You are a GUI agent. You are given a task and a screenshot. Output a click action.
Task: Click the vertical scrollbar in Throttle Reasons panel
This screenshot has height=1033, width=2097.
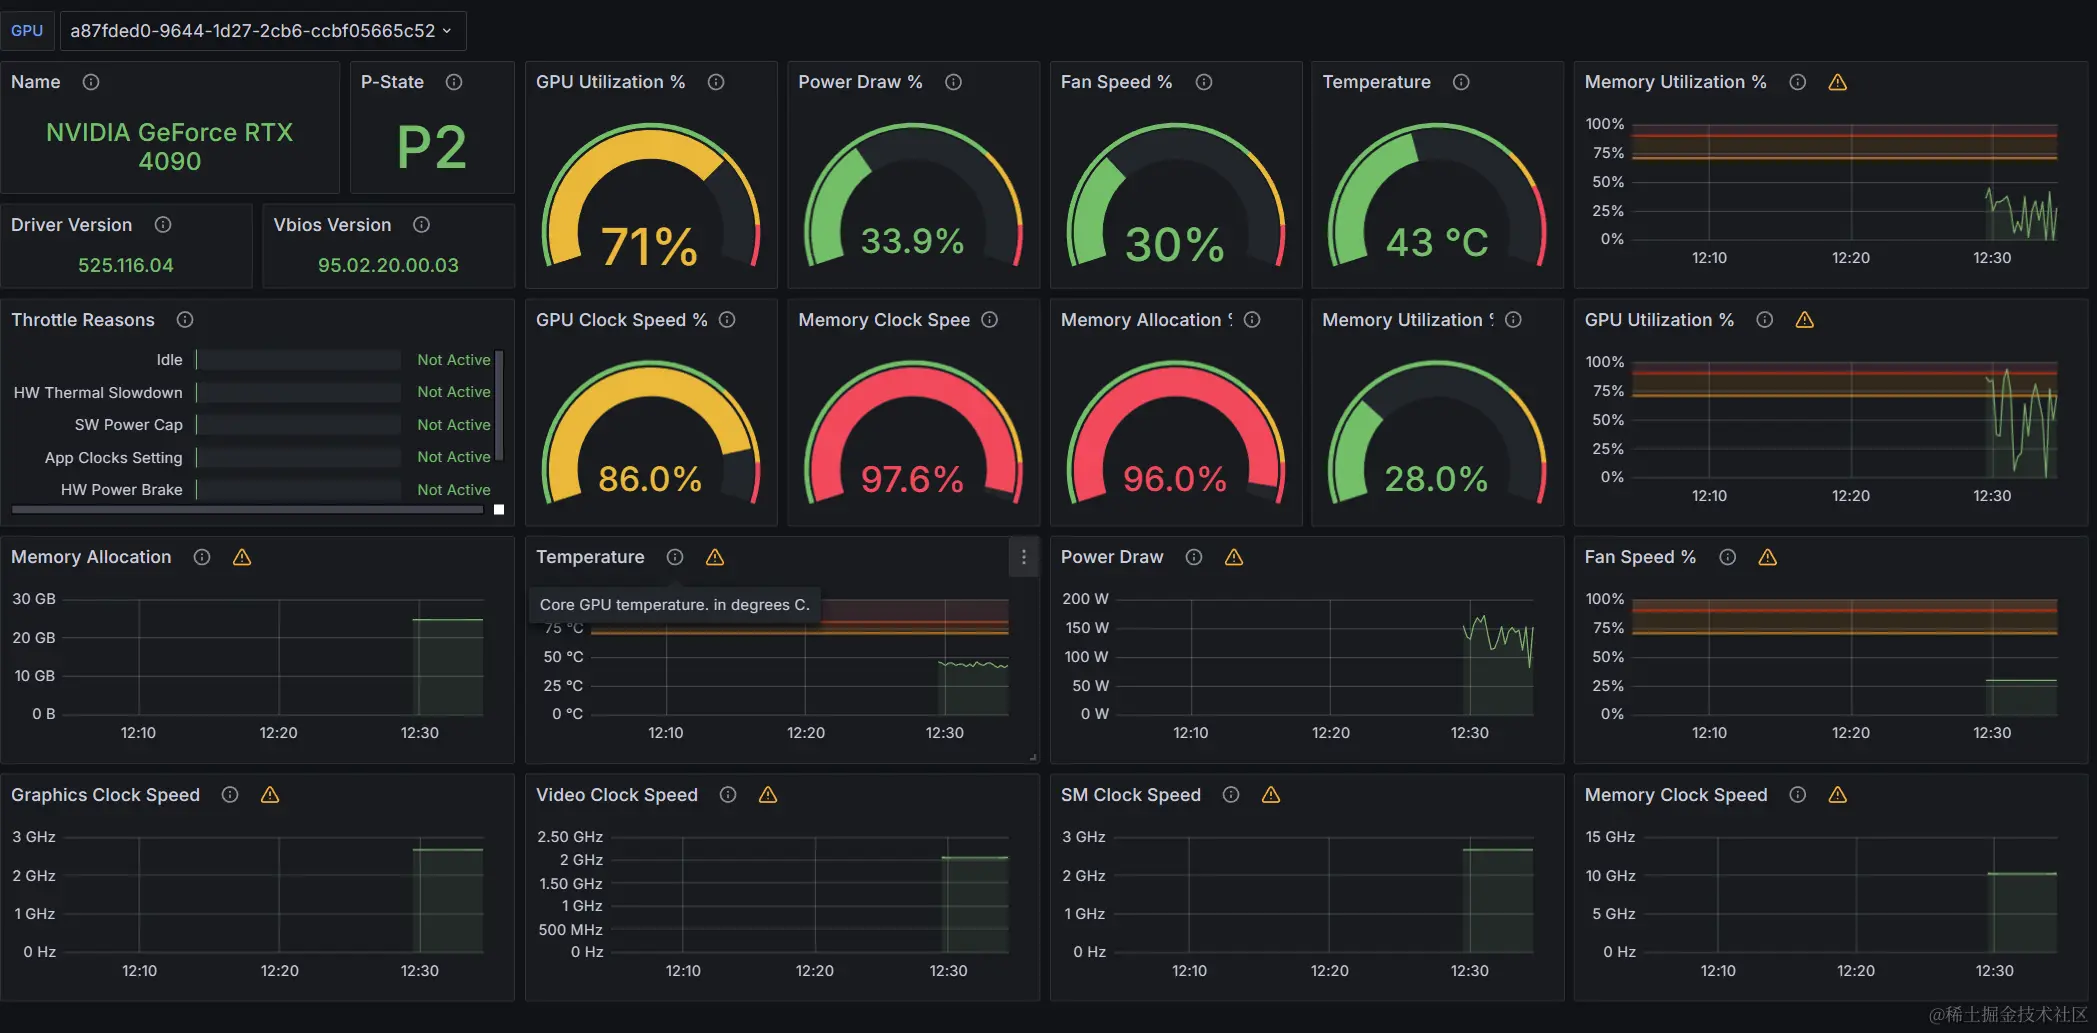[x=499, y=405]
